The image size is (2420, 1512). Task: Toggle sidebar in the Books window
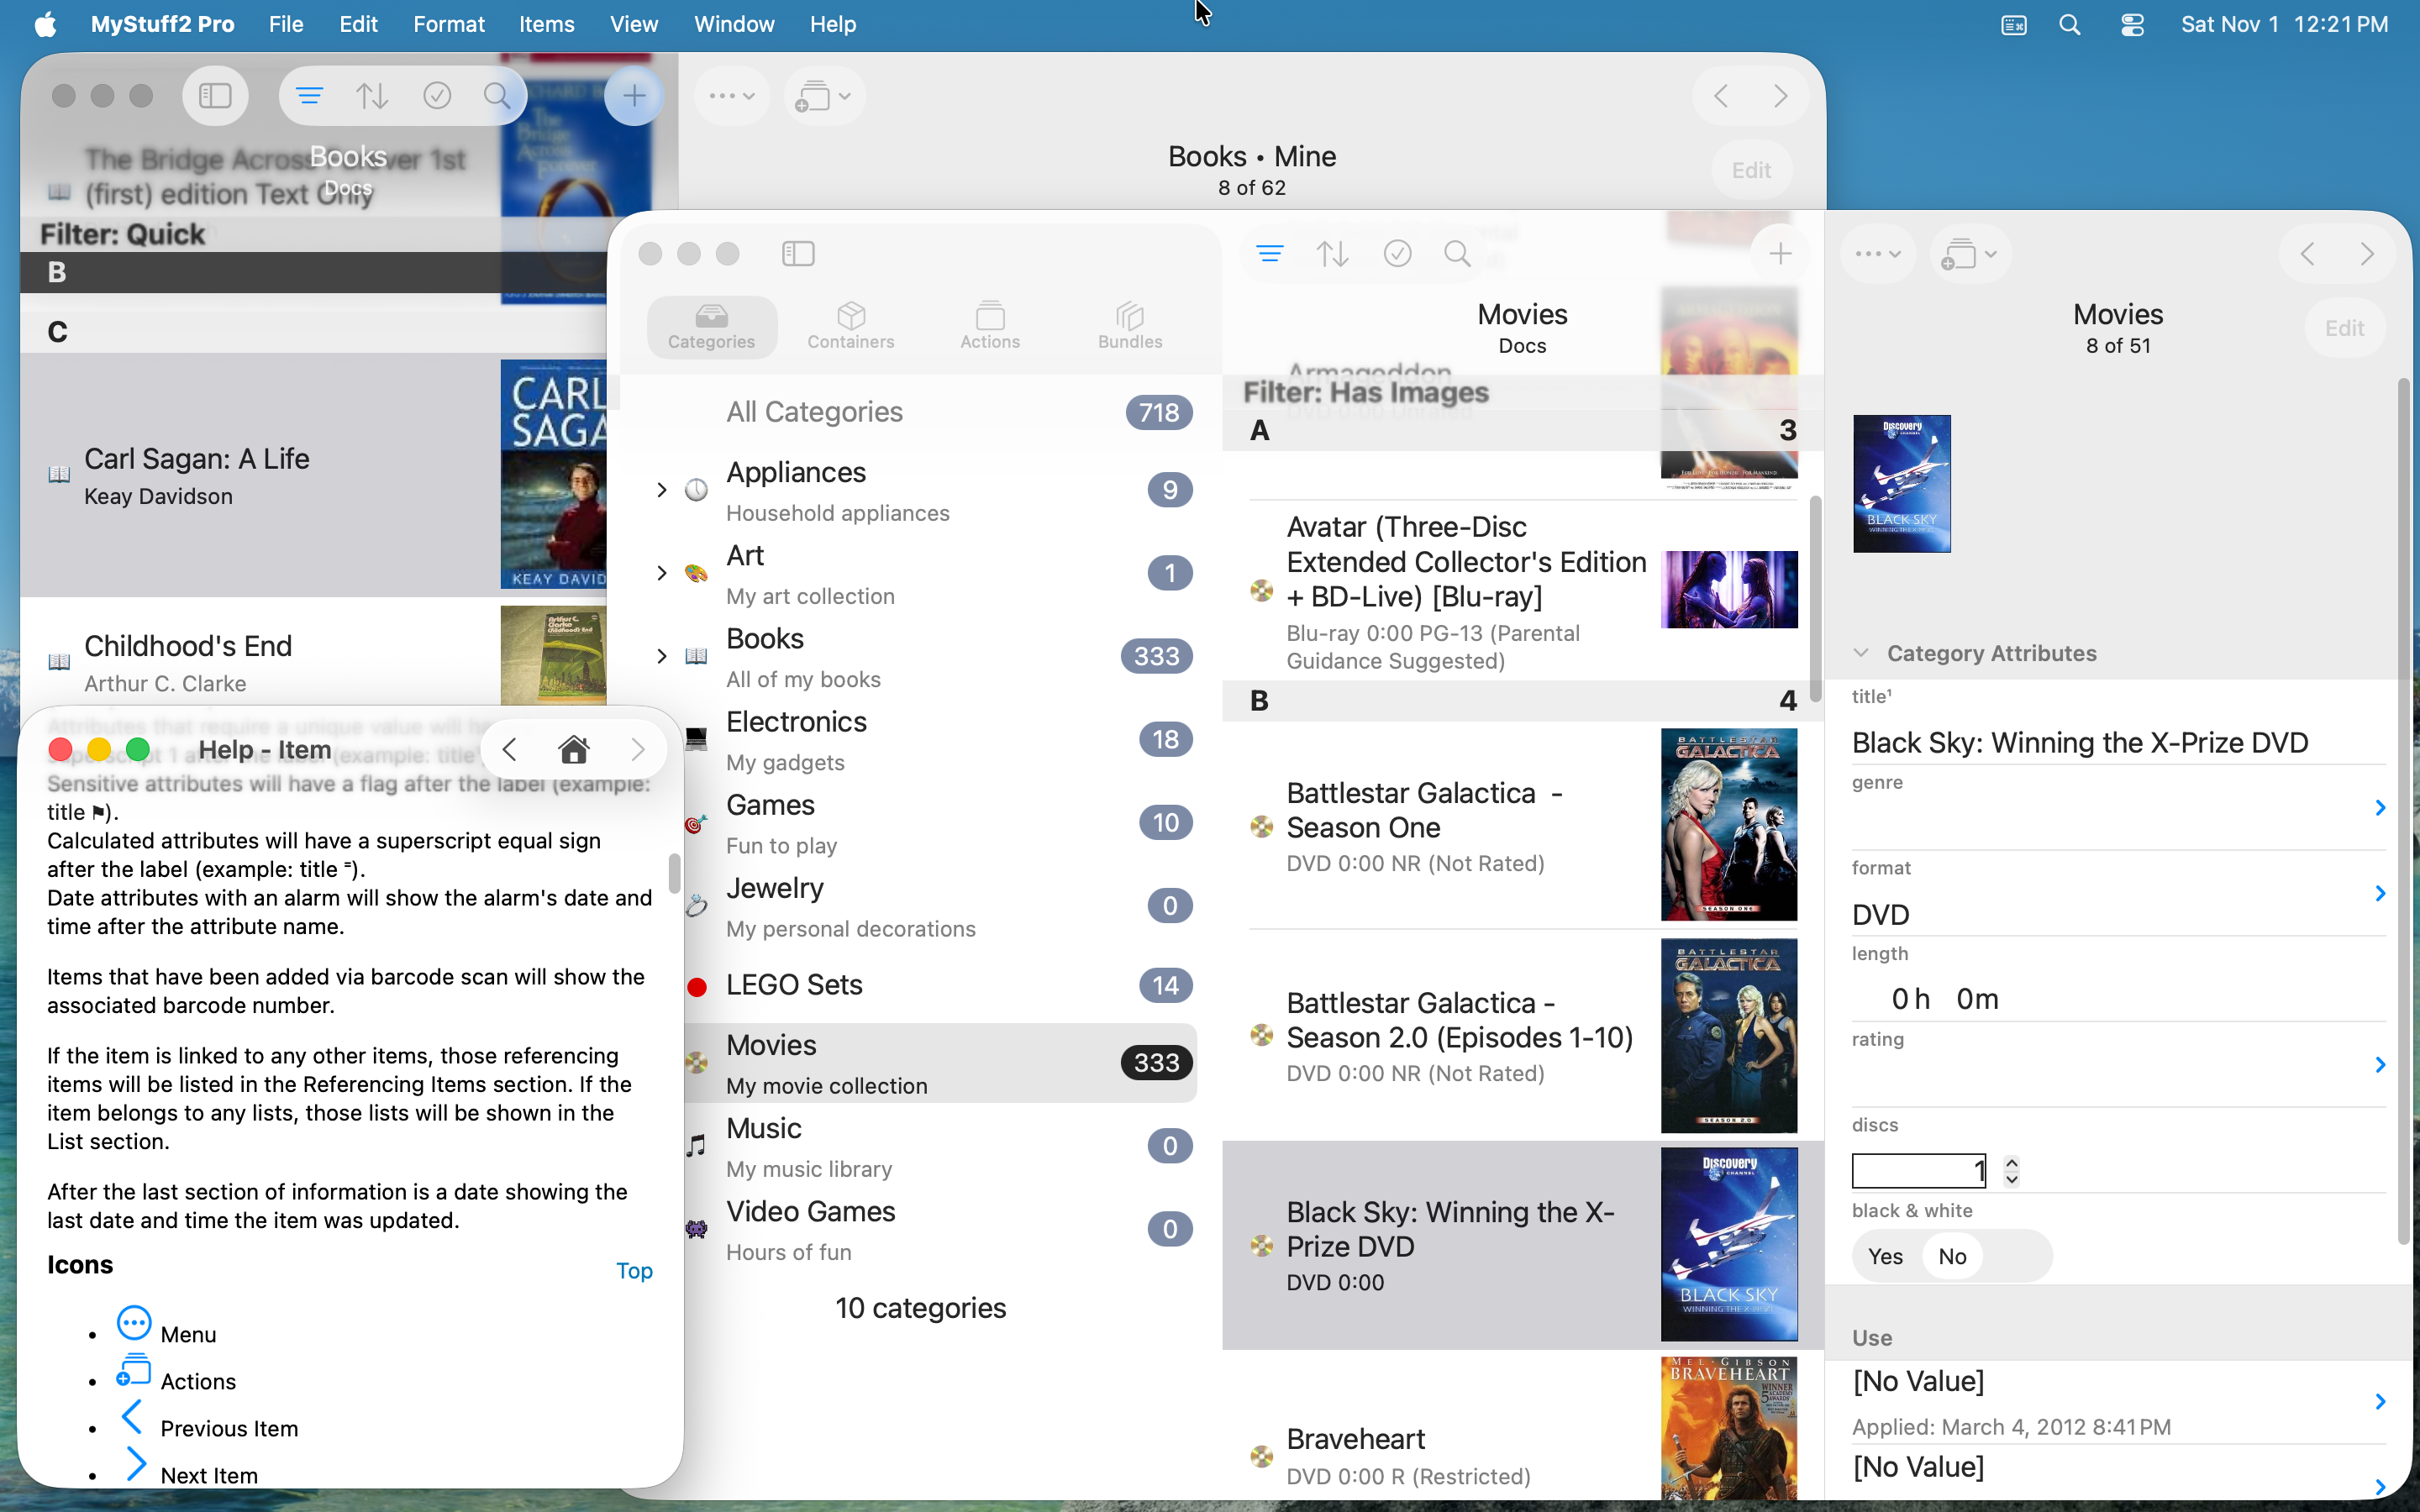click(x=215, y=96)
